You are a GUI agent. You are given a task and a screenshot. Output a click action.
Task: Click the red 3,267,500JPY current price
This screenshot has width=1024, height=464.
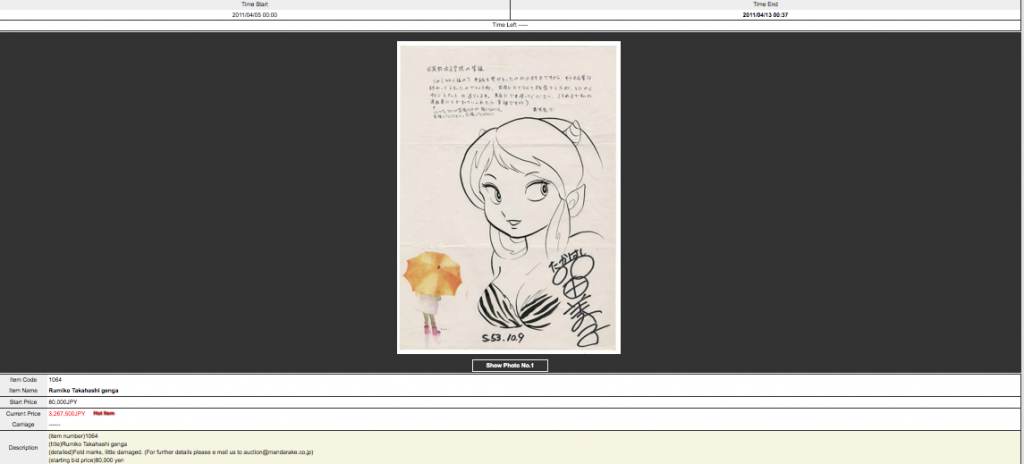click(x=67, y=414)
